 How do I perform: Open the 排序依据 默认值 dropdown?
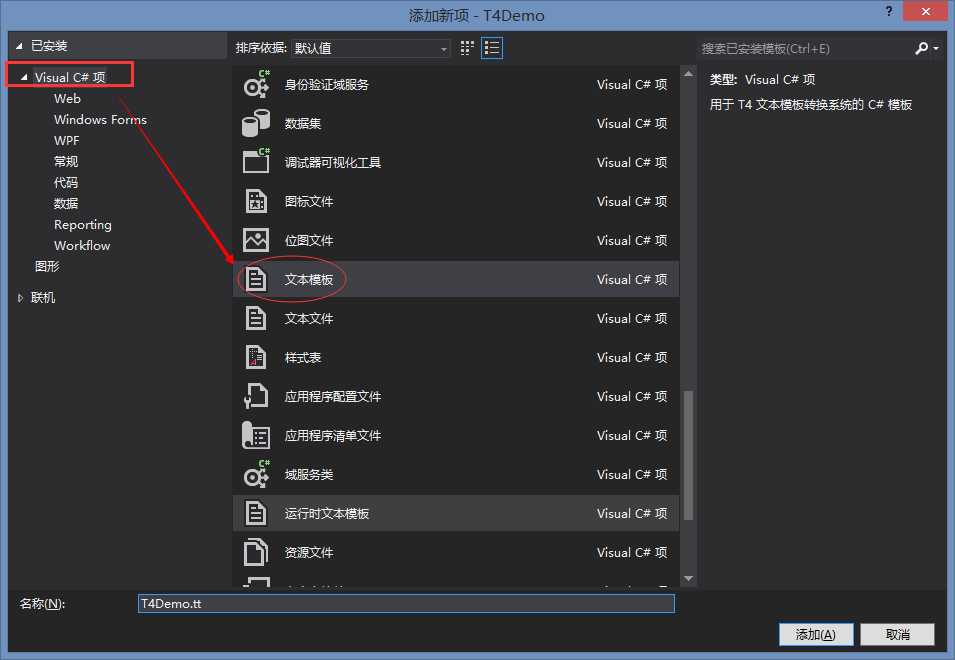371,48
